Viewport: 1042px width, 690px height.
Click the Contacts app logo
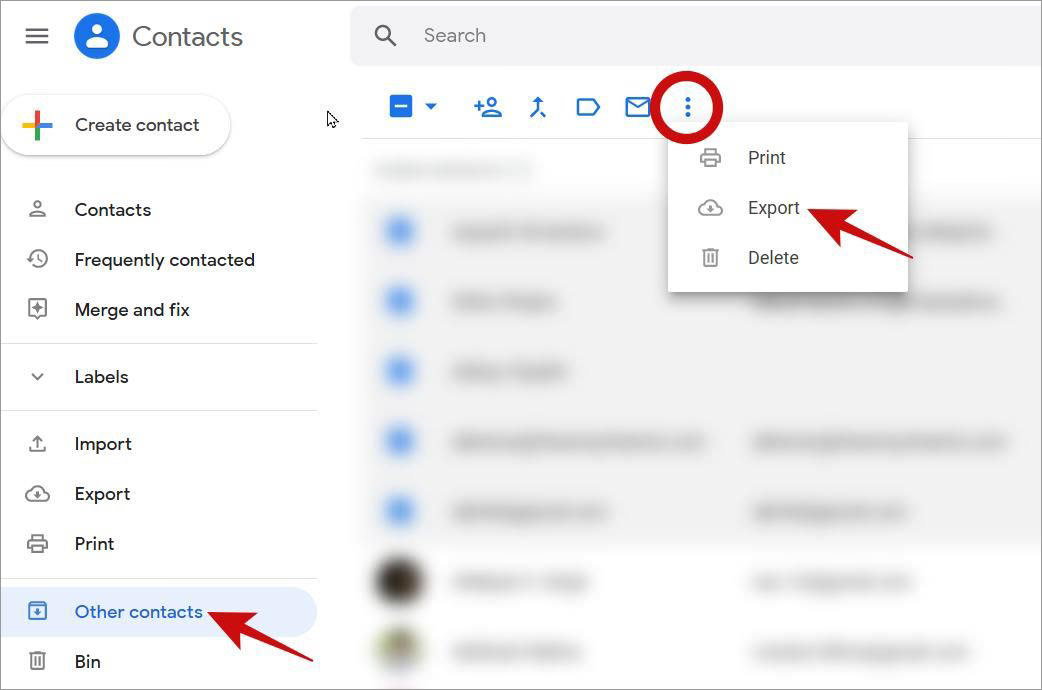coord(97,36)
